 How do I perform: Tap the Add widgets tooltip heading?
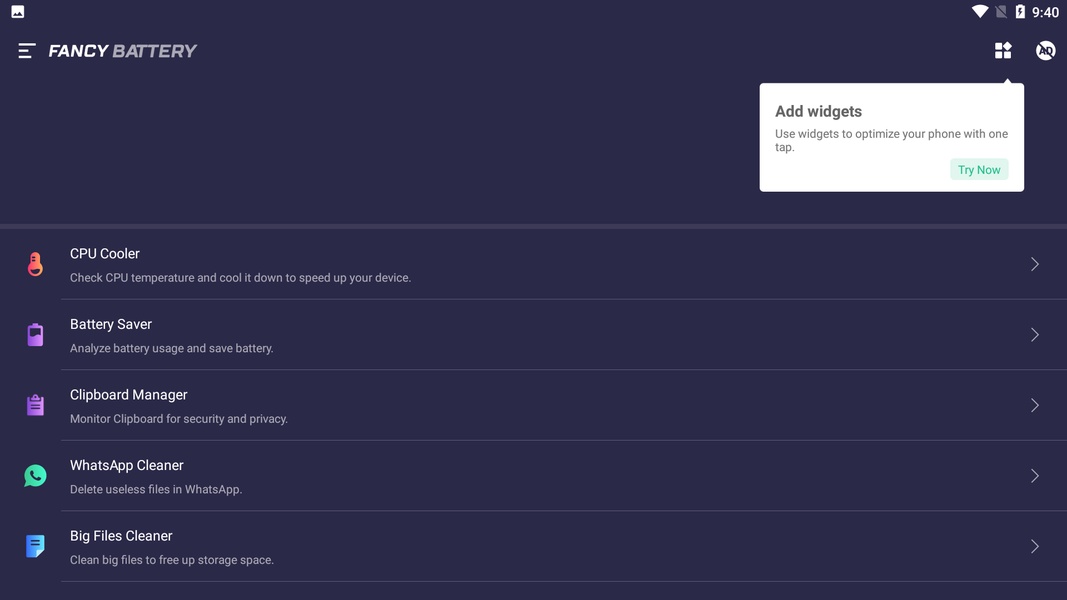(x=818, y=112)
